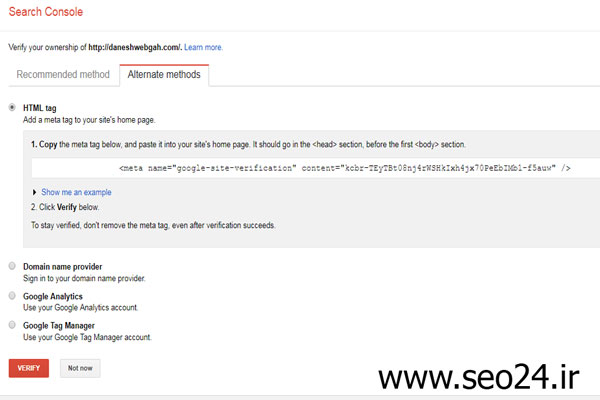Click inside the meta tag code field
This screenshot has width=600, height=400.
pyautogui.click(x=316, y=168)
